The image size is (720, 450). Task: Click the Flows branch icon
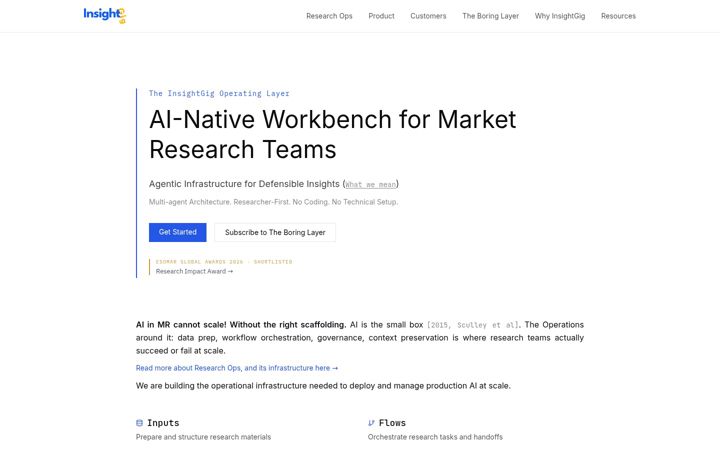(371, 423)
